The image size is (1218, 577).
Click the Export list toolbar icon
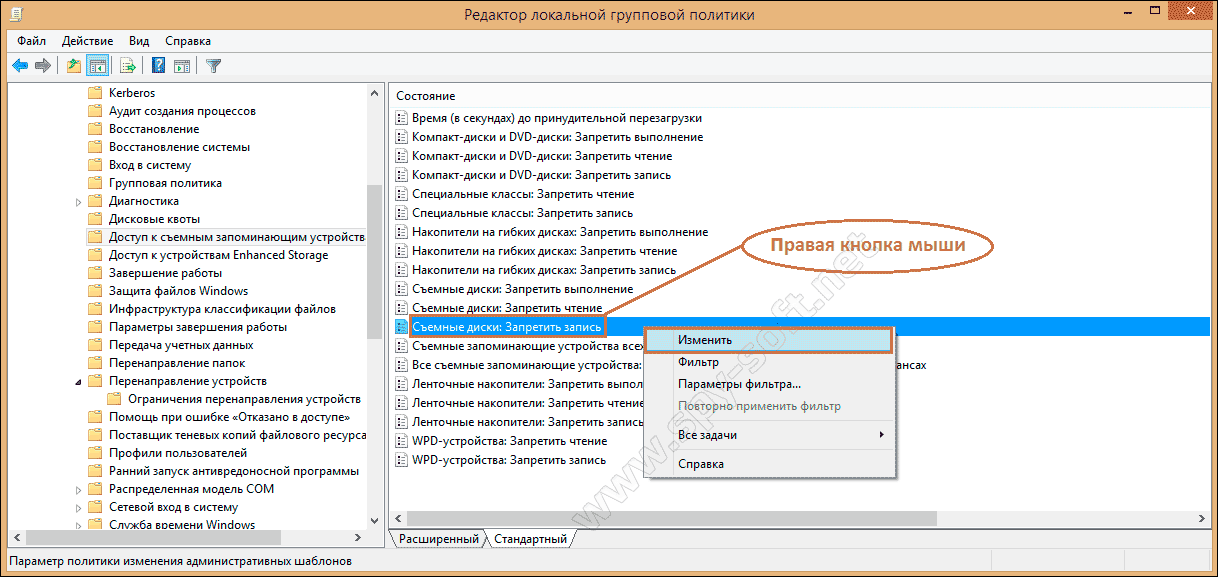point(128,66)
